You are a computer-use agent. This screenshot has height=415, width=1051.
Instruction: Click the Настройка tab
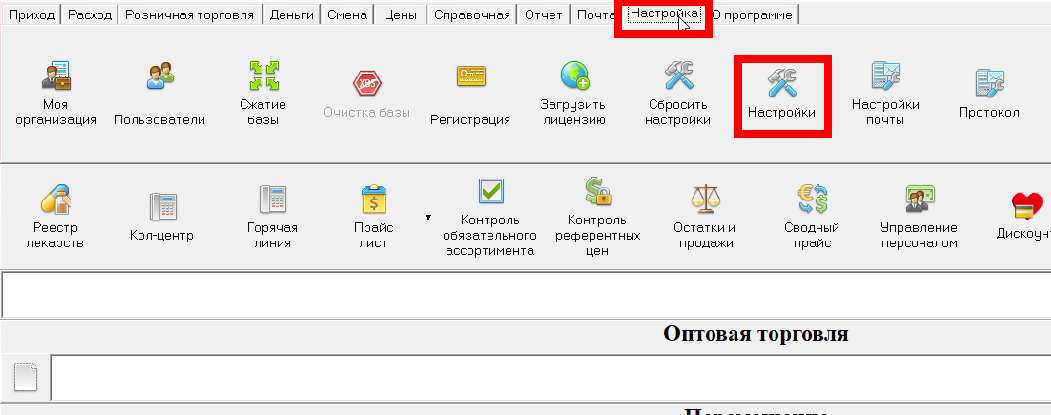click(664, 13)
